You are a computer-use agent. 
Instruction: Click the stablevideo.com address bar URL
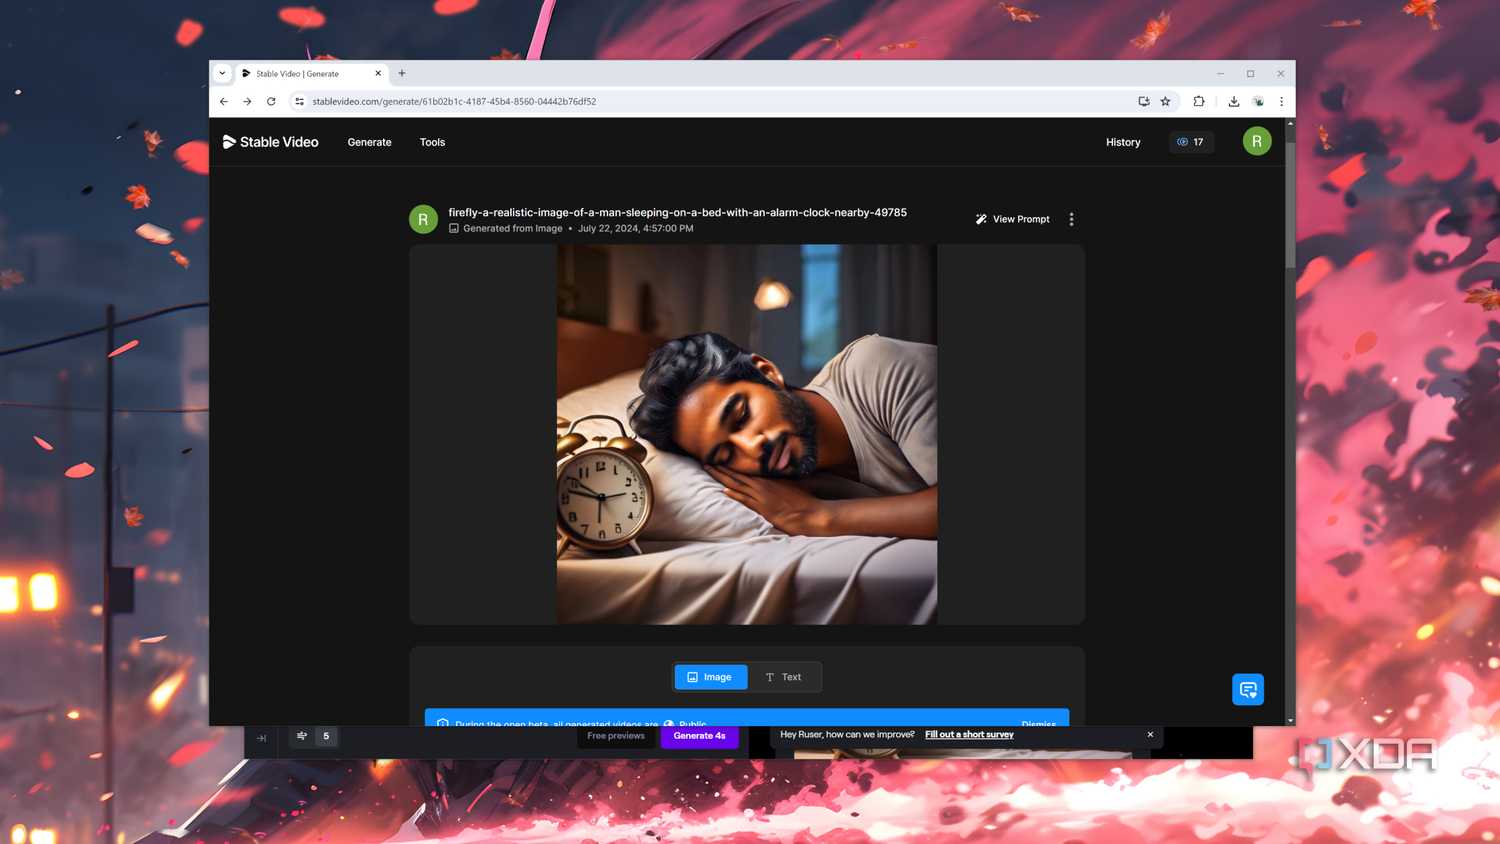(454, 101)
